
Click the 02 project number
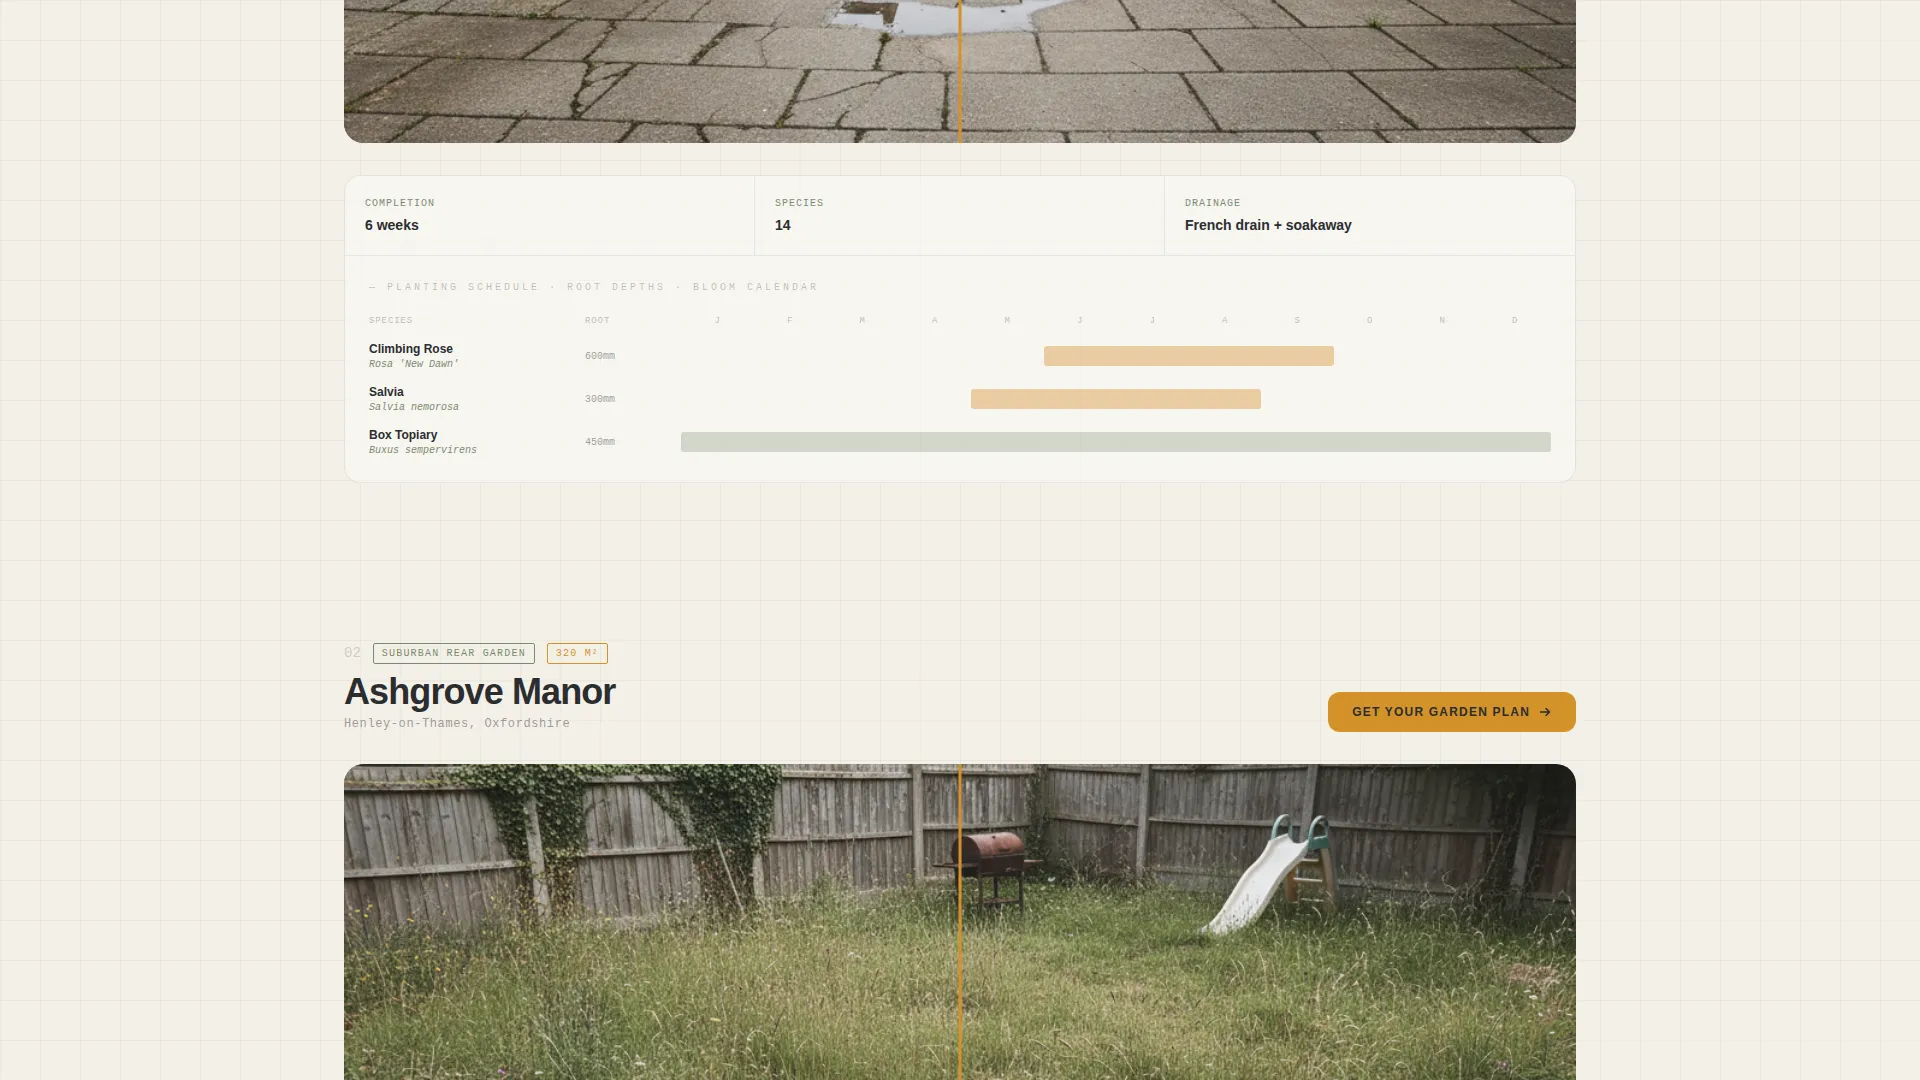coord(352,653)
